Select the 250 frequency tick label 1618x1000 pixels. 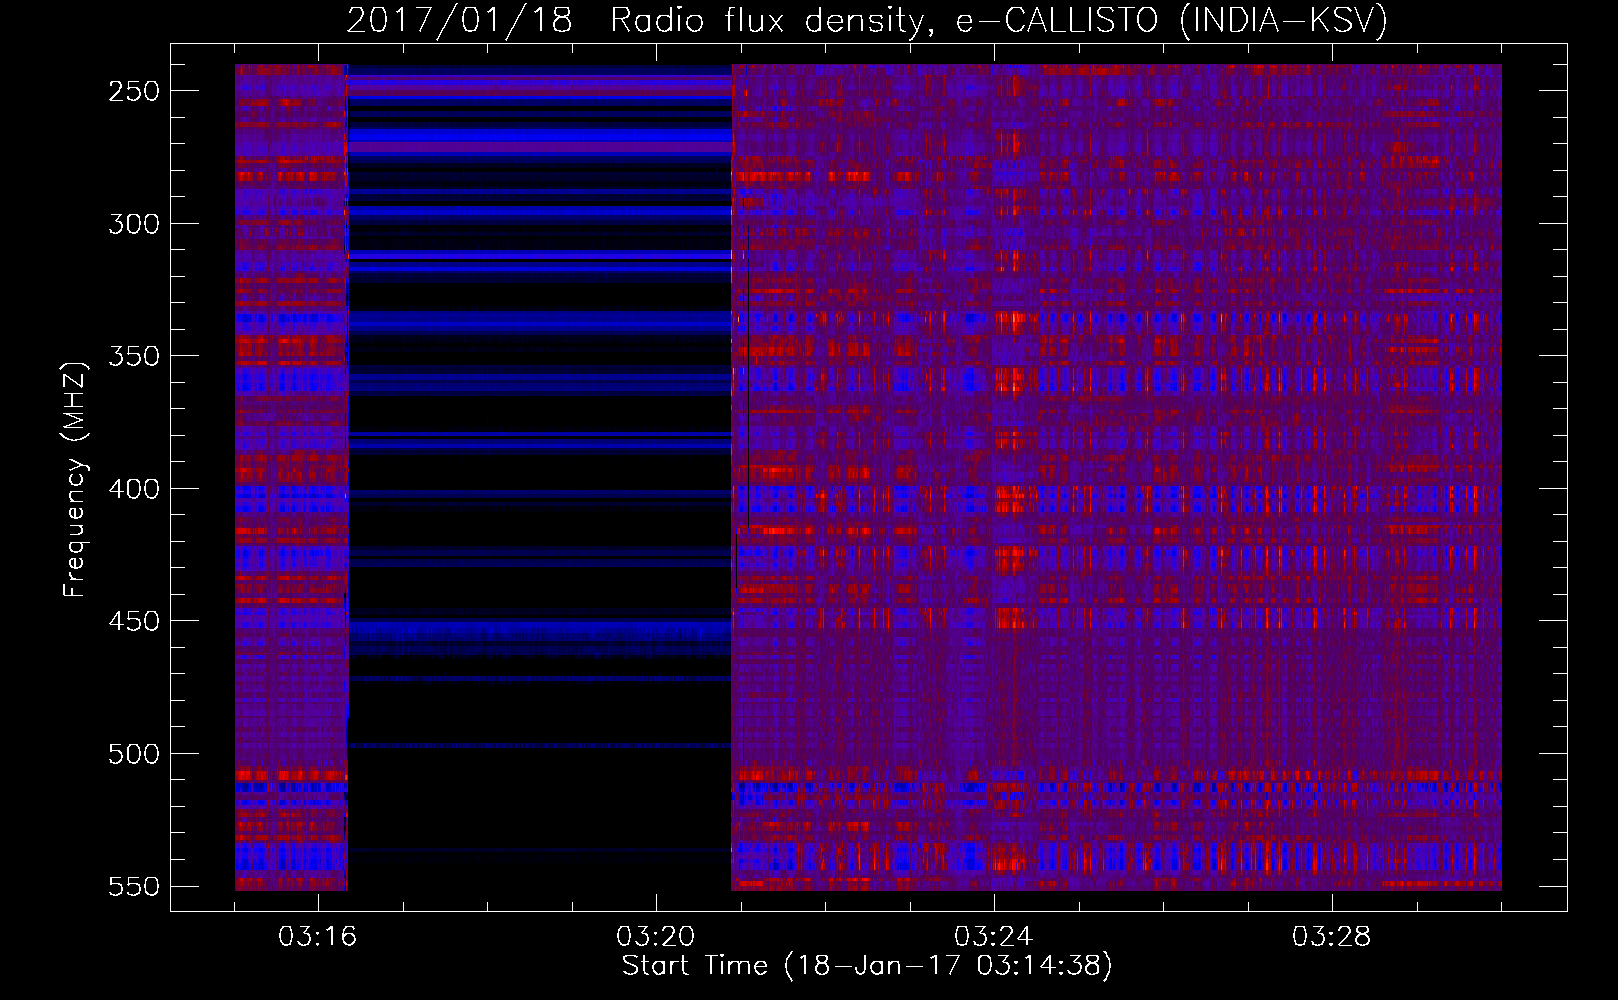pyautogui.click(x=134, y=91)
